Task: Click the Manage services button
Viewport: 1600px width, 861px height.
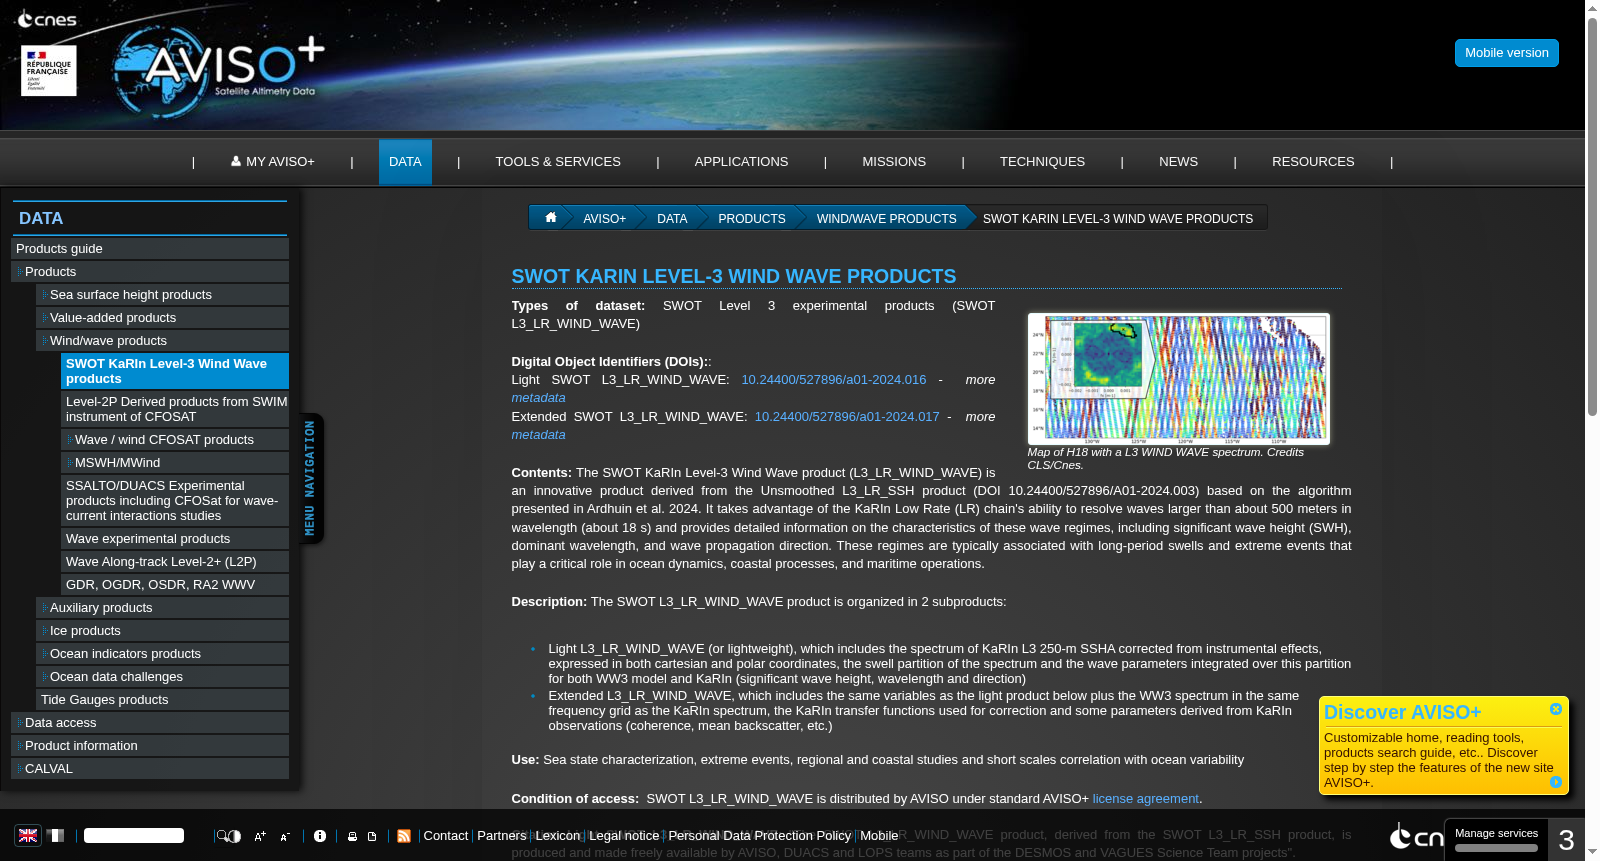Action: coord(1496,840)
